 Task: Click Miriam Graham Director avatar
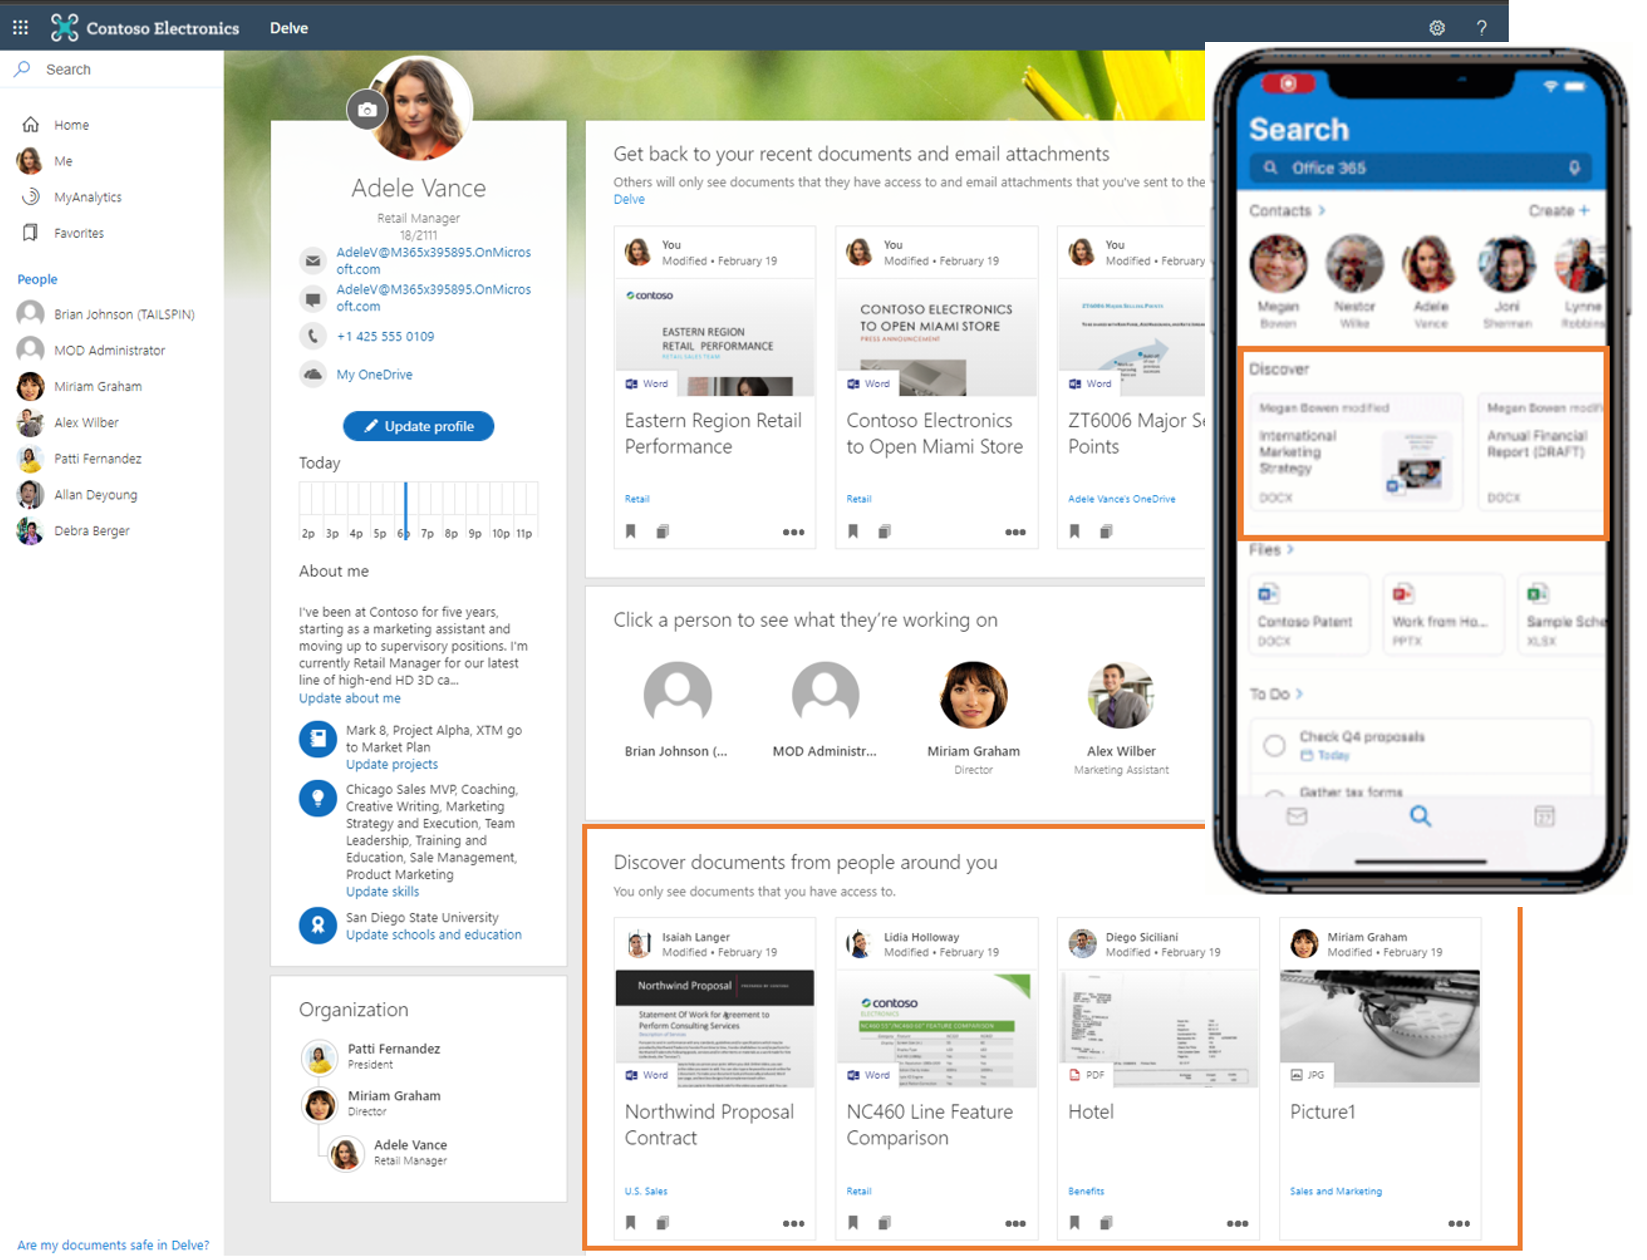pos(973,695)
